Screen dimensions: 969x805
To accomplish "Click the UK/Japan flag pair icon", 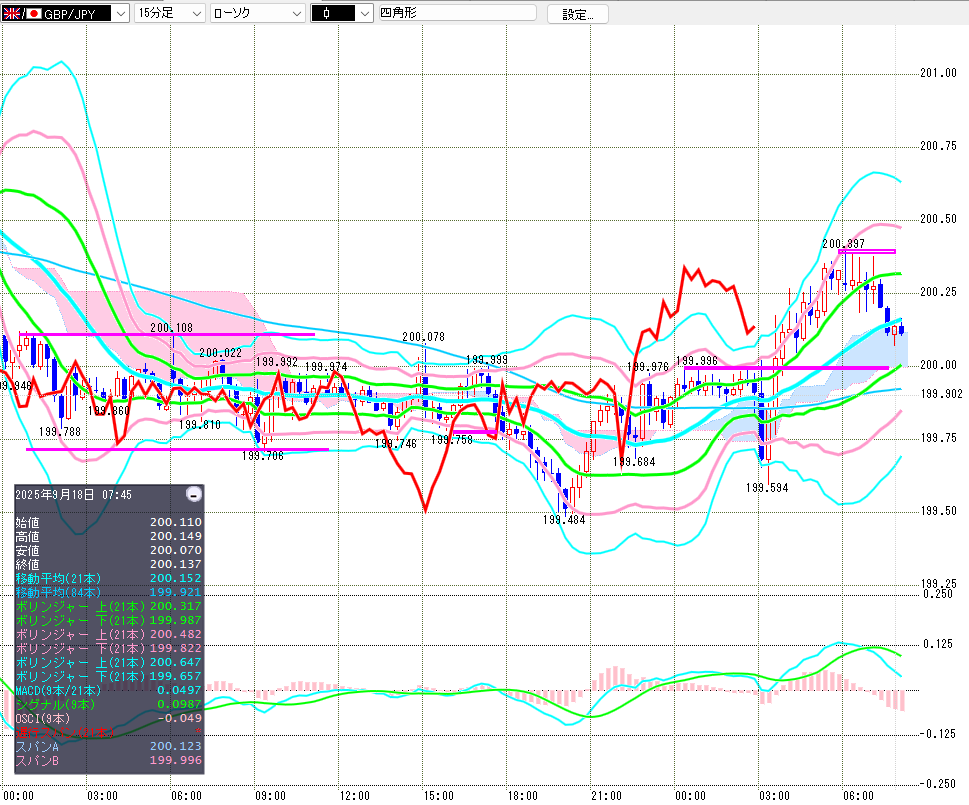I will [x=22, y=14].
